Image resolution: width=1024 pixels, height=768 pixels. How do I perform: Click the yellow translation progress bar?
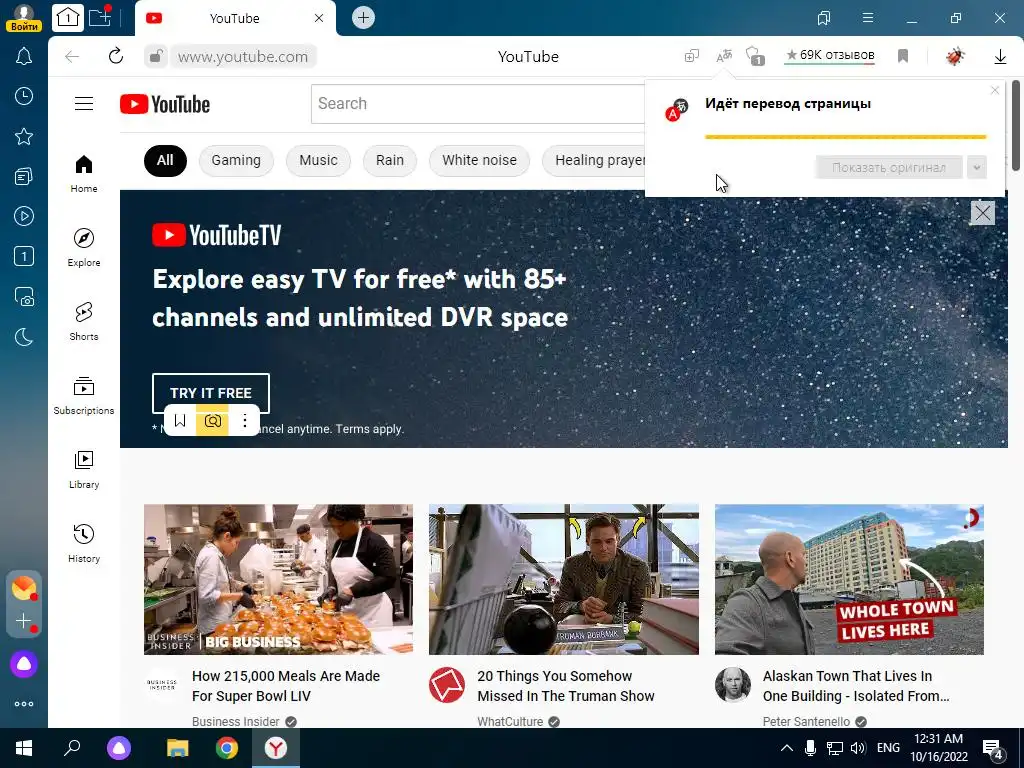tap(845, 137)
